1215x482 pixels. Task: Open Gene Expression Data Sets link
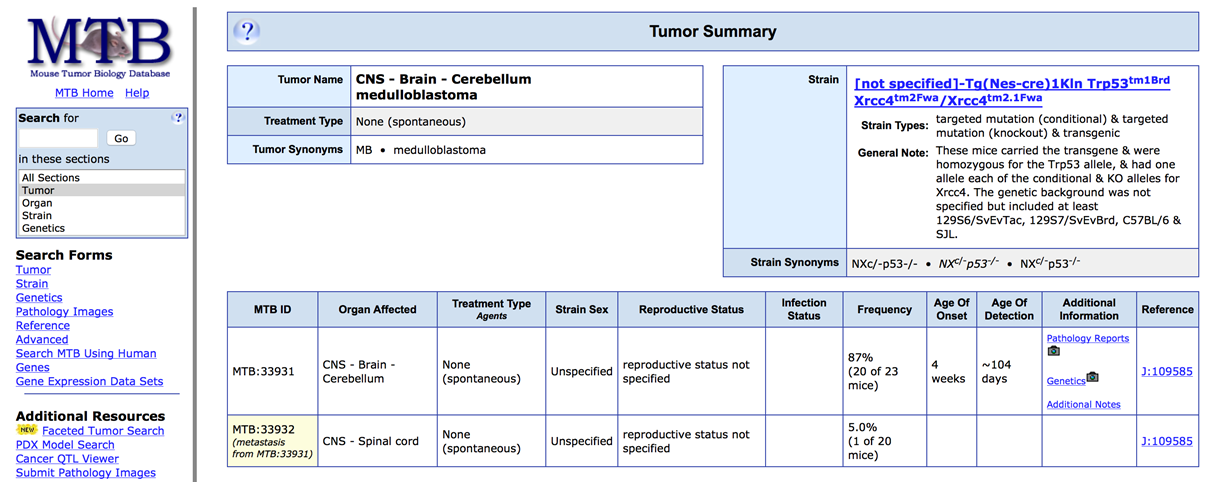(89, 381)
